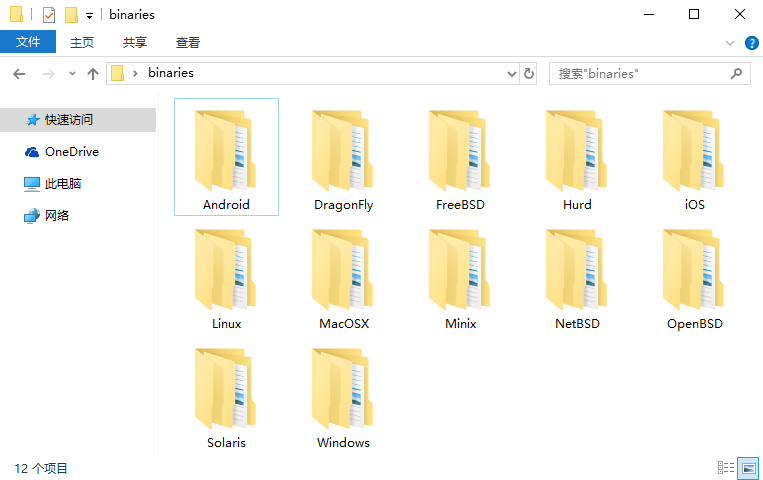This screenshot has width=763, height=480.
Task: Open Customize Quick Access Toolbar dropdown
Action: 90,16
